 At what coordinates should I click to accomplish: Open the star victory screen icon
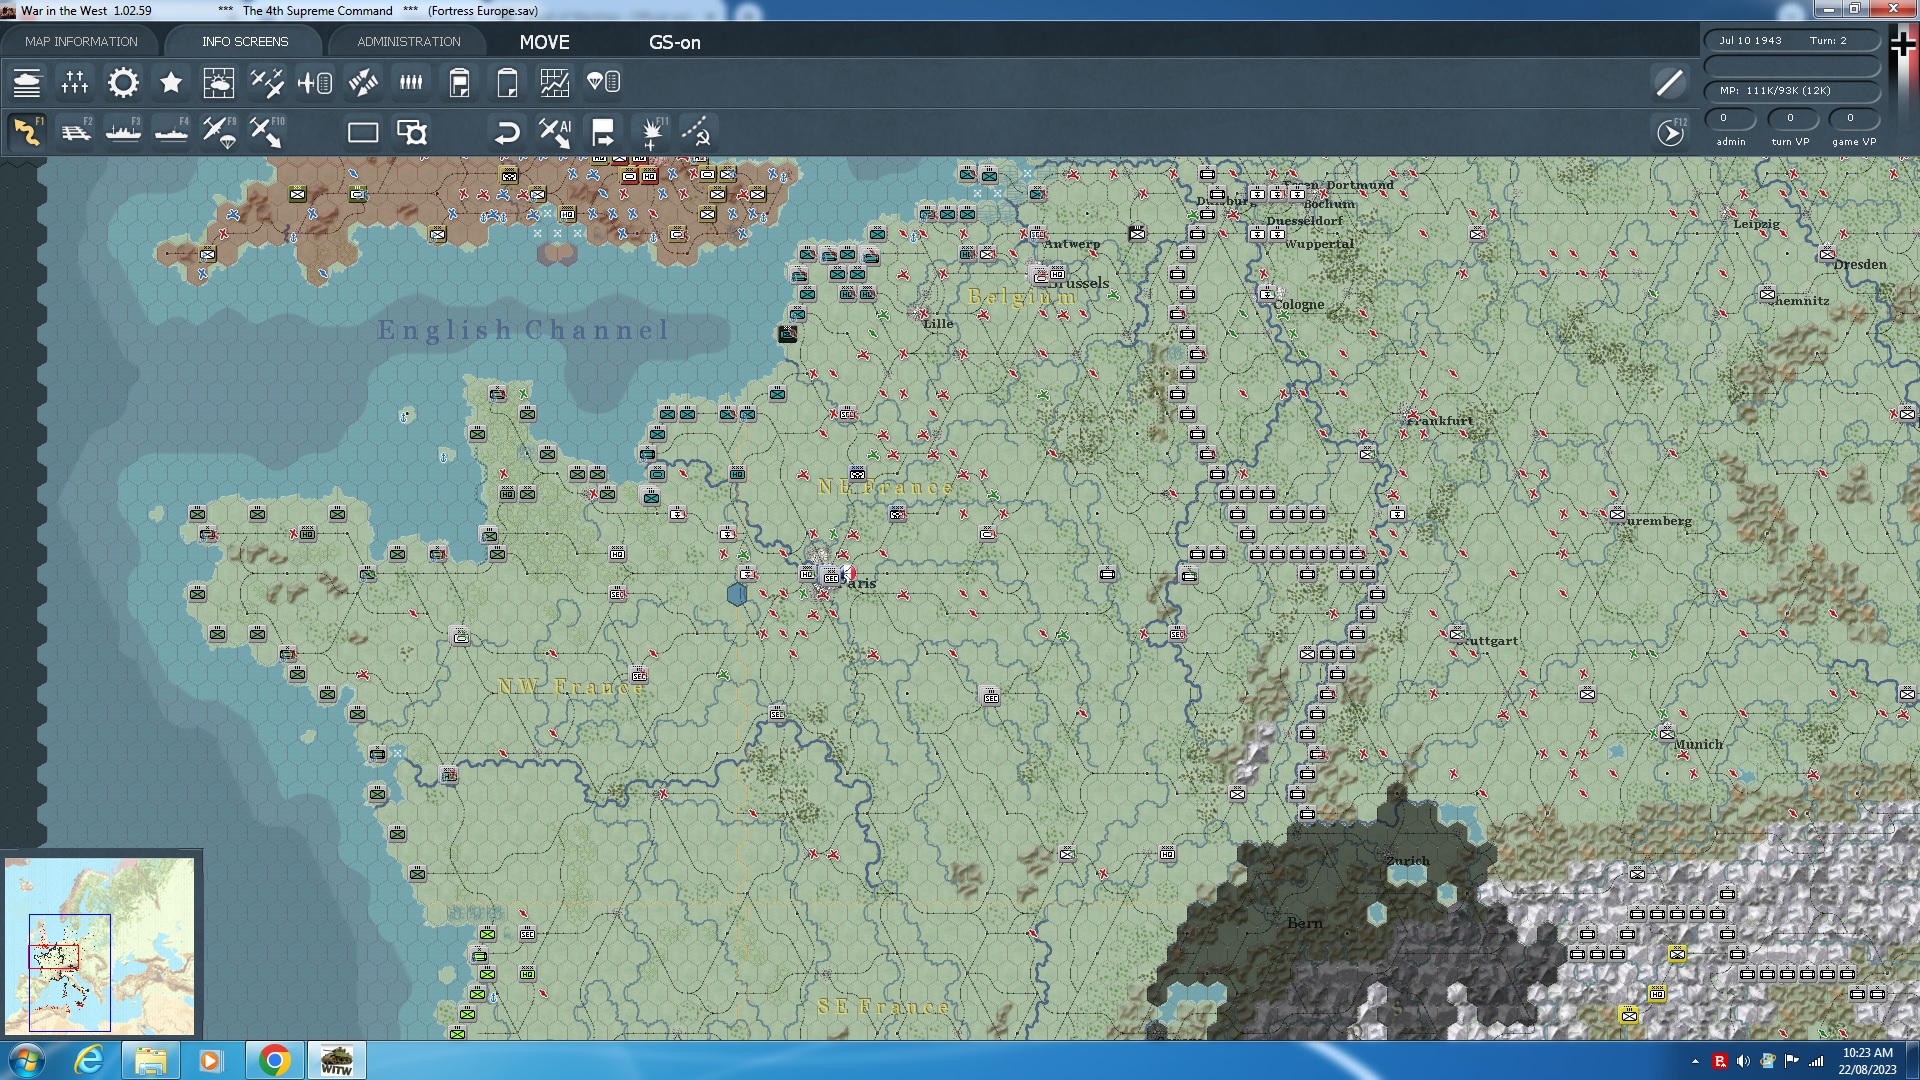171,83
